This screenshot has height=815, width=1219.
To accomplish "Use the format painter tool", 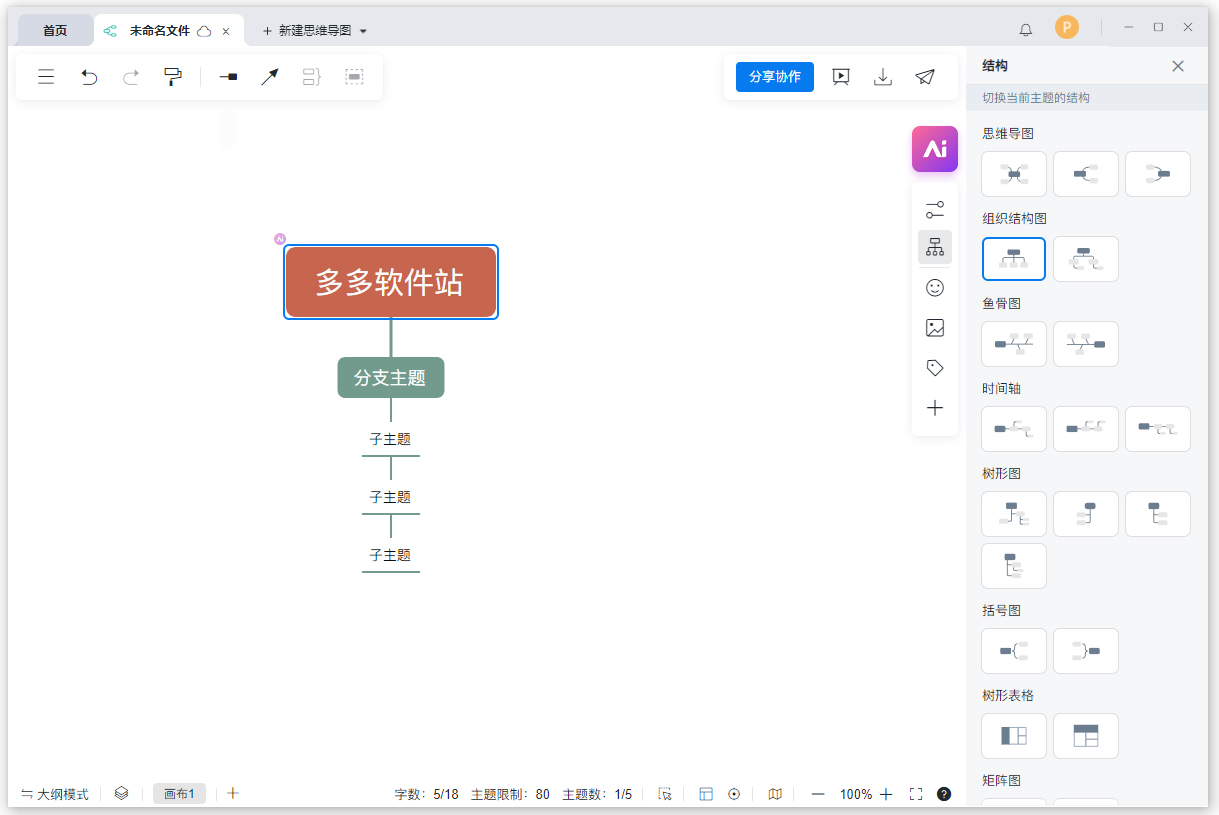I will pos(172,76).
